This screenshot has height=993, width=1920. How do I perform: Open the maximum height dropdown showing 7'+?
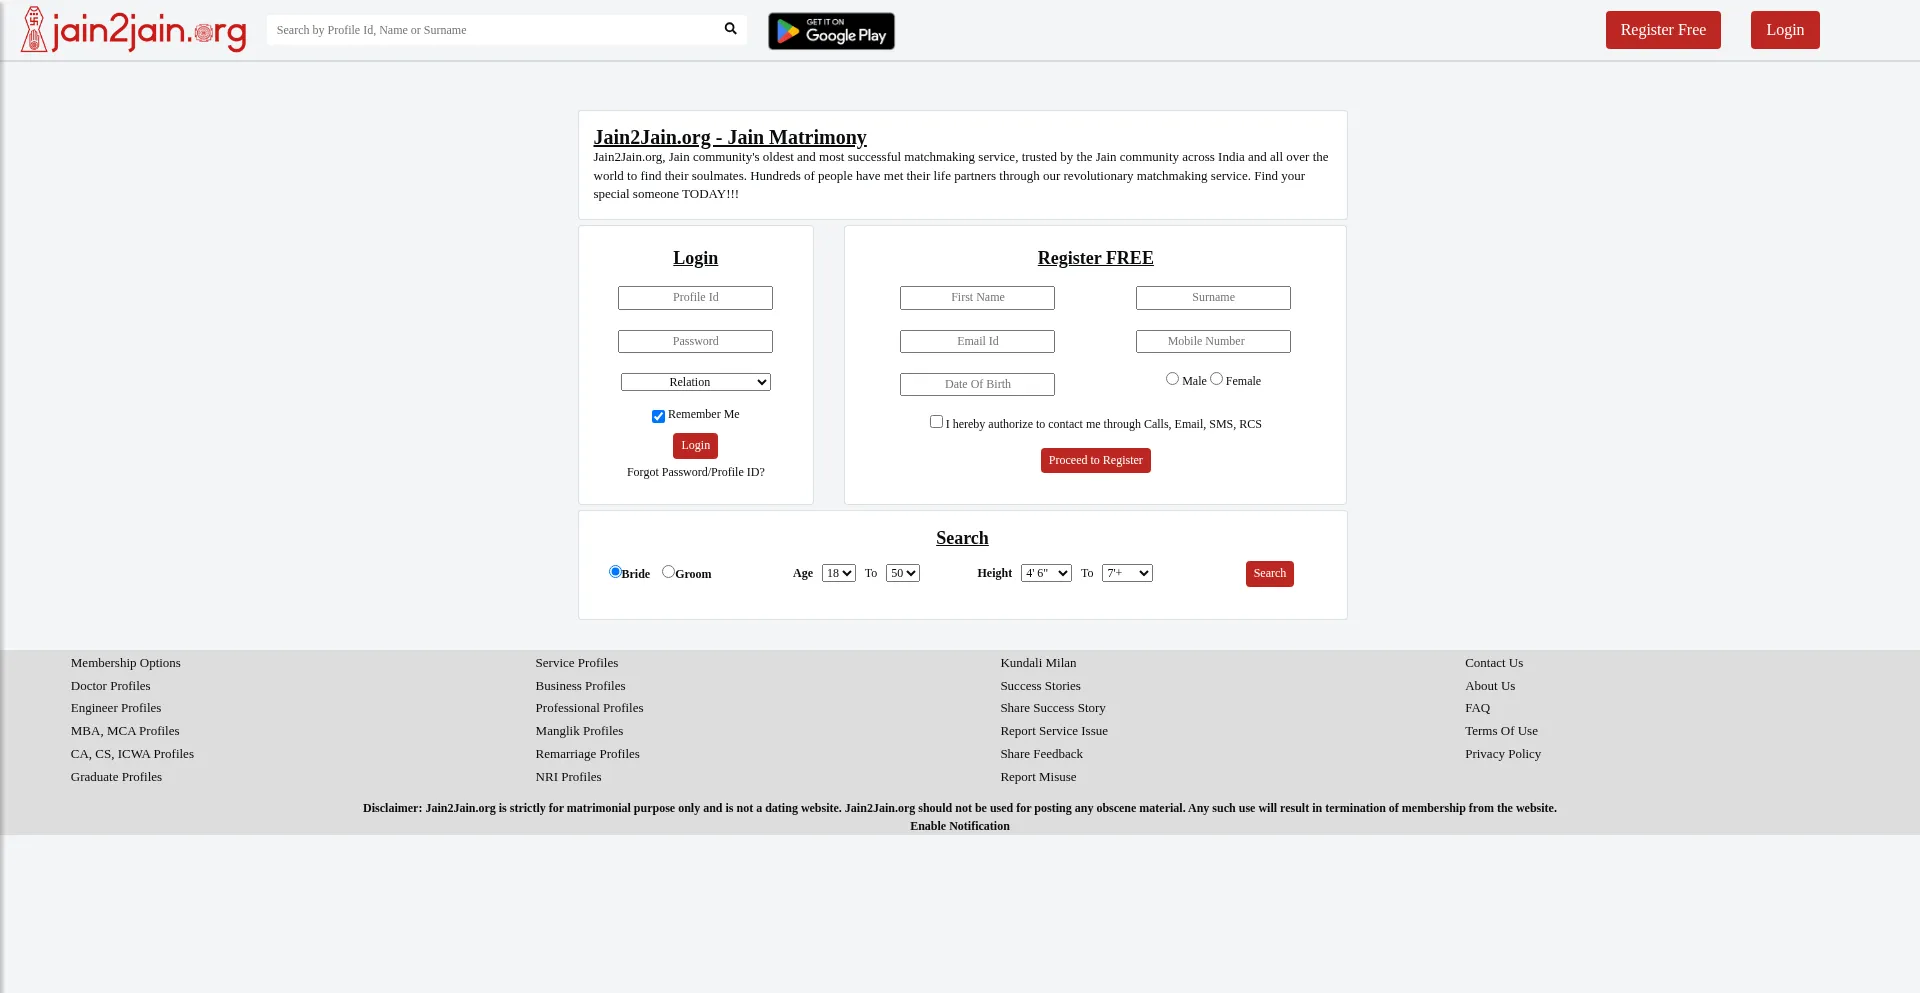click(x=1127, y=573)
